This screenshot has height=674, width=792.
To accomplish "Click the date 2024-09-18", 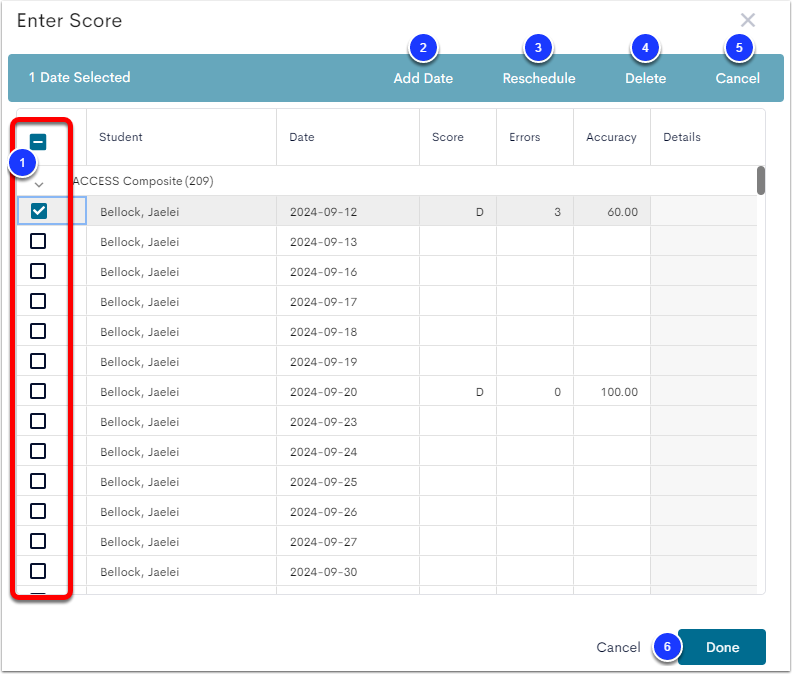I will coord(323,332).
